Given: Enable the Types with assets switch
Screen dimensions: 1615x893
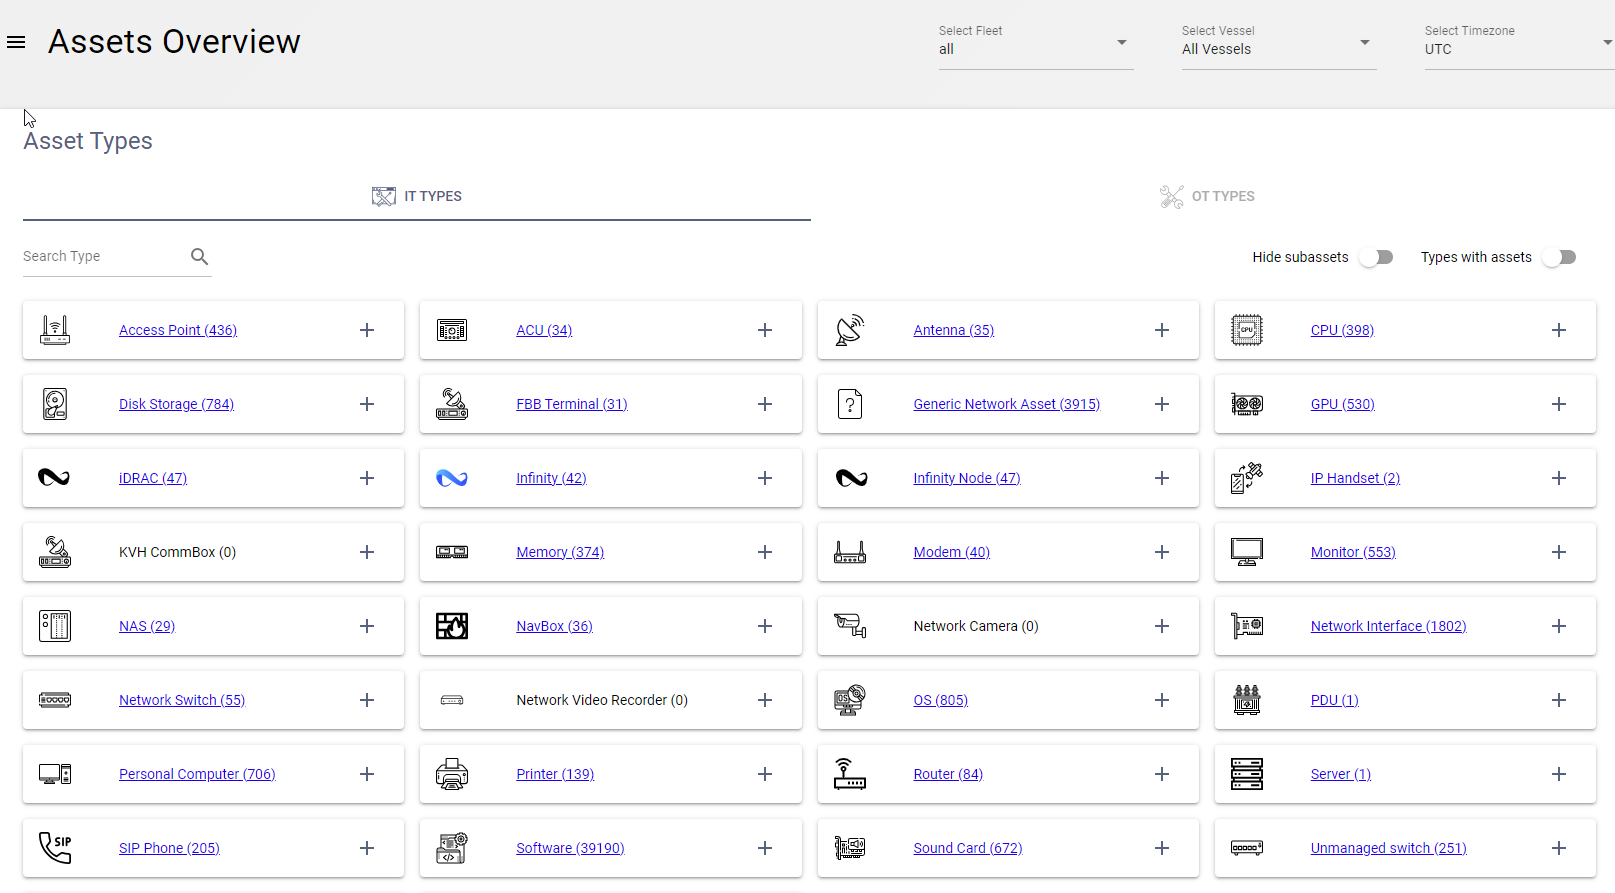Looking at the screenshot, I should point(1559,257).
